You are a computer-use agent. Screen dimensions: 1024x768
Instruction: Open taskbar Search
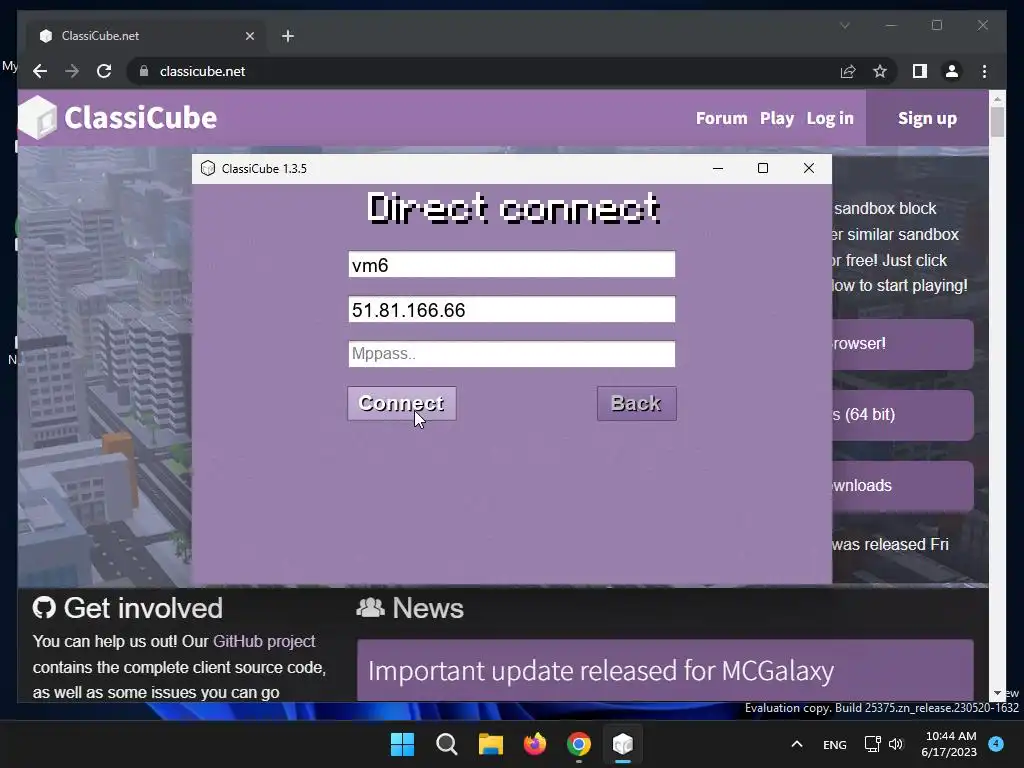tap(447, 744)
